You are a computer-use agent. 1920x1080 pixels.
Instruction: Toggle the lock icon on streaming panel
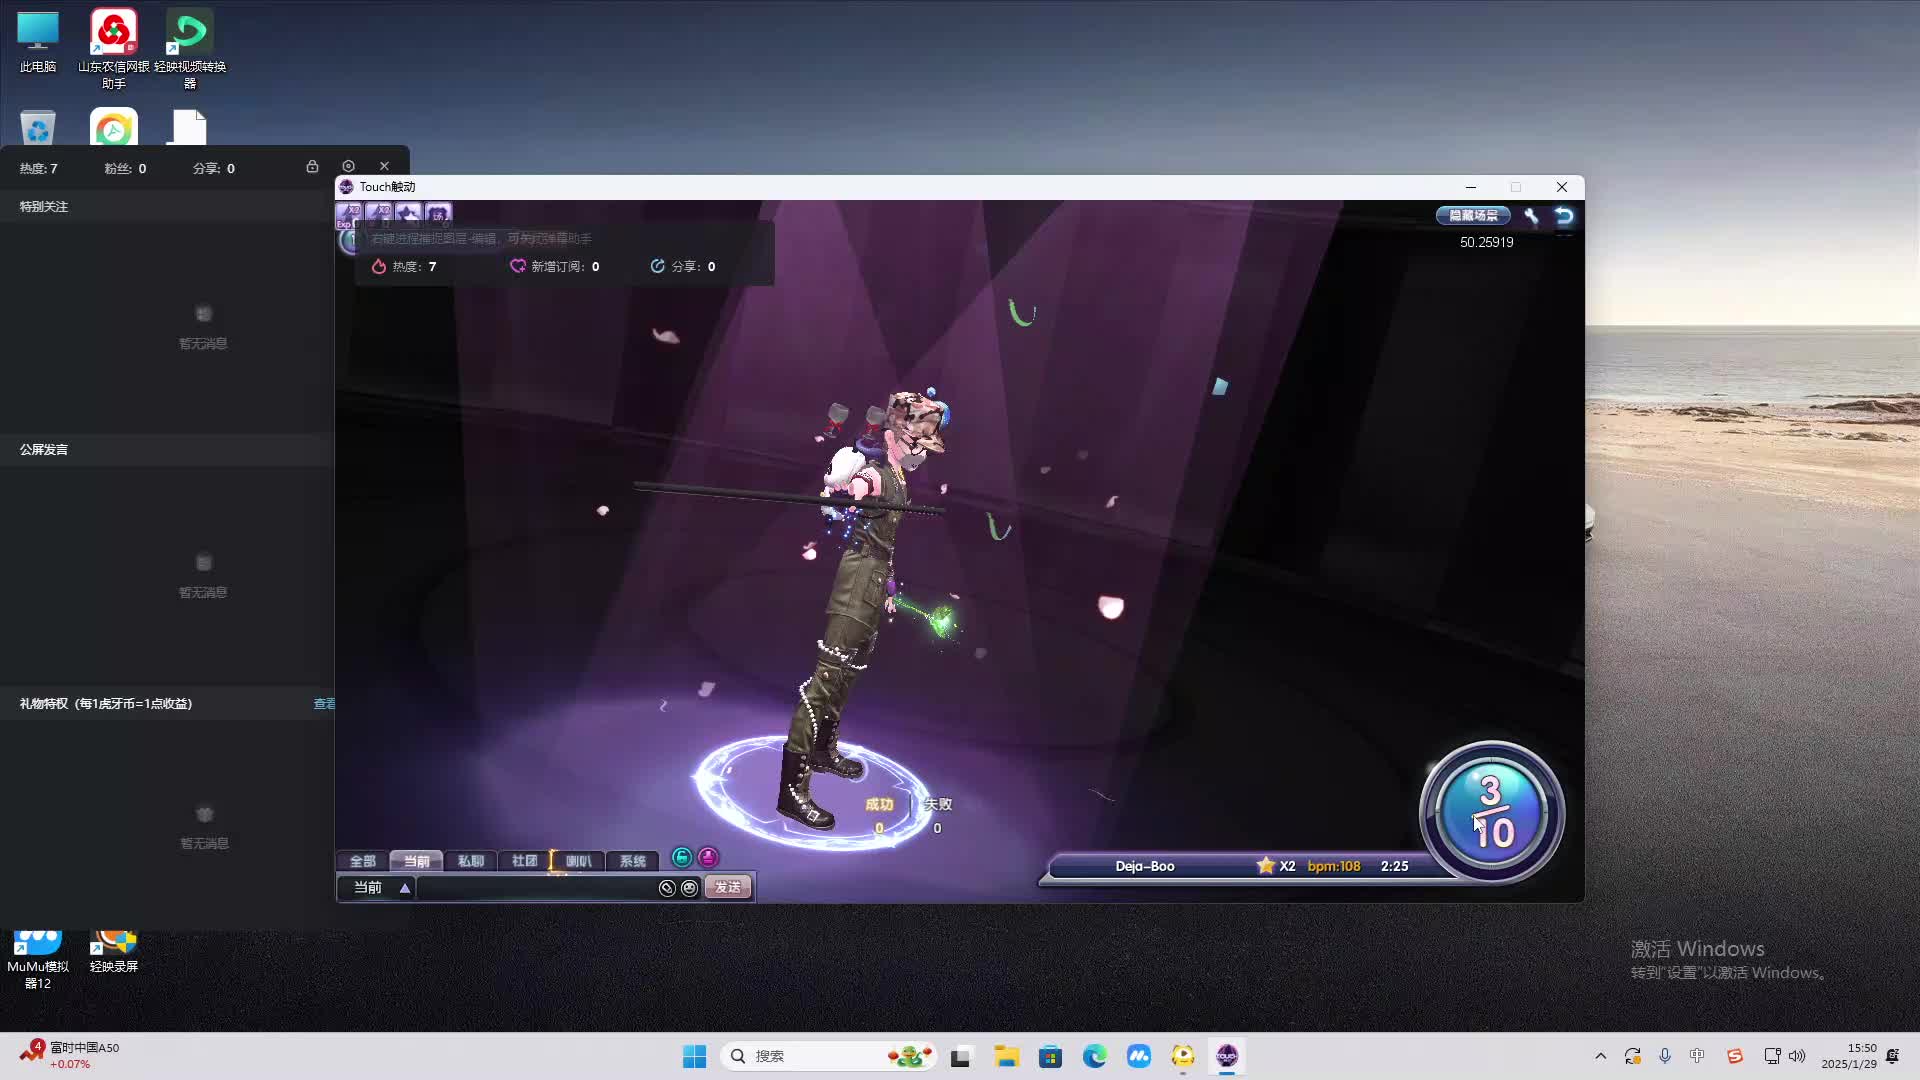(x=312, y=167)
